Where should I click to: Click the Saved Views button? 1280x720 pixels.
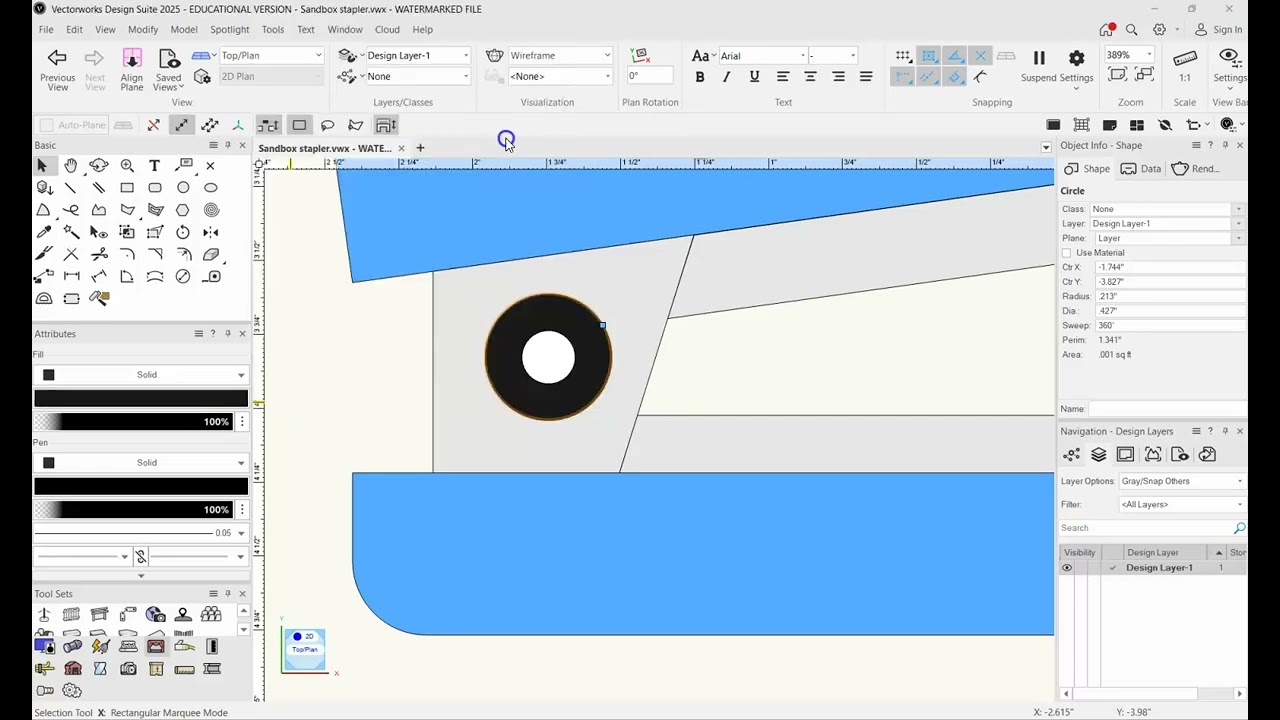click(x=168, y=69)
